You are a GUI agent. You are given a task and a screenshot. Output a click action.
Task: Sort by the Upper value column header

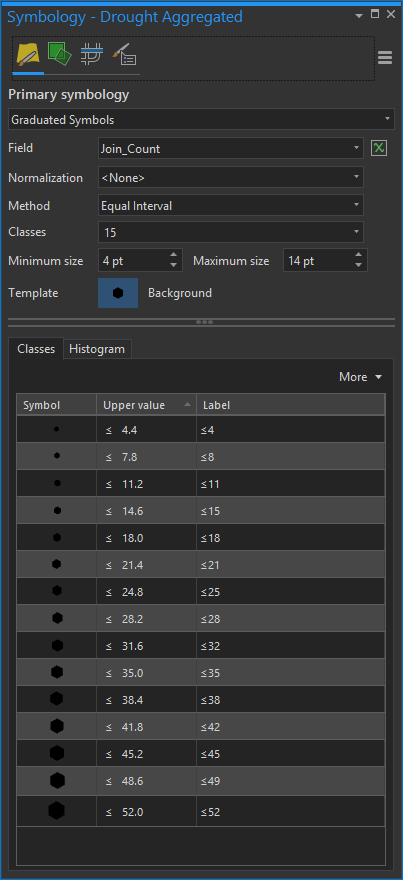(x=146, y=405)
